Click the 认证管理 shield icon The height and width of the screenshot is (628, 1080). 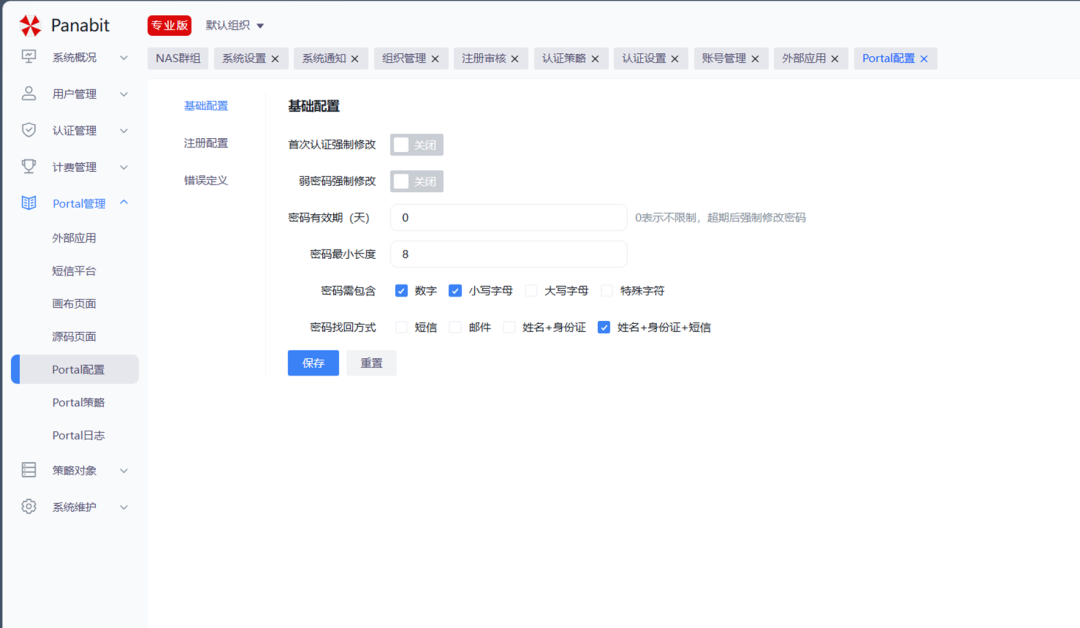click(x=28, y=130)
